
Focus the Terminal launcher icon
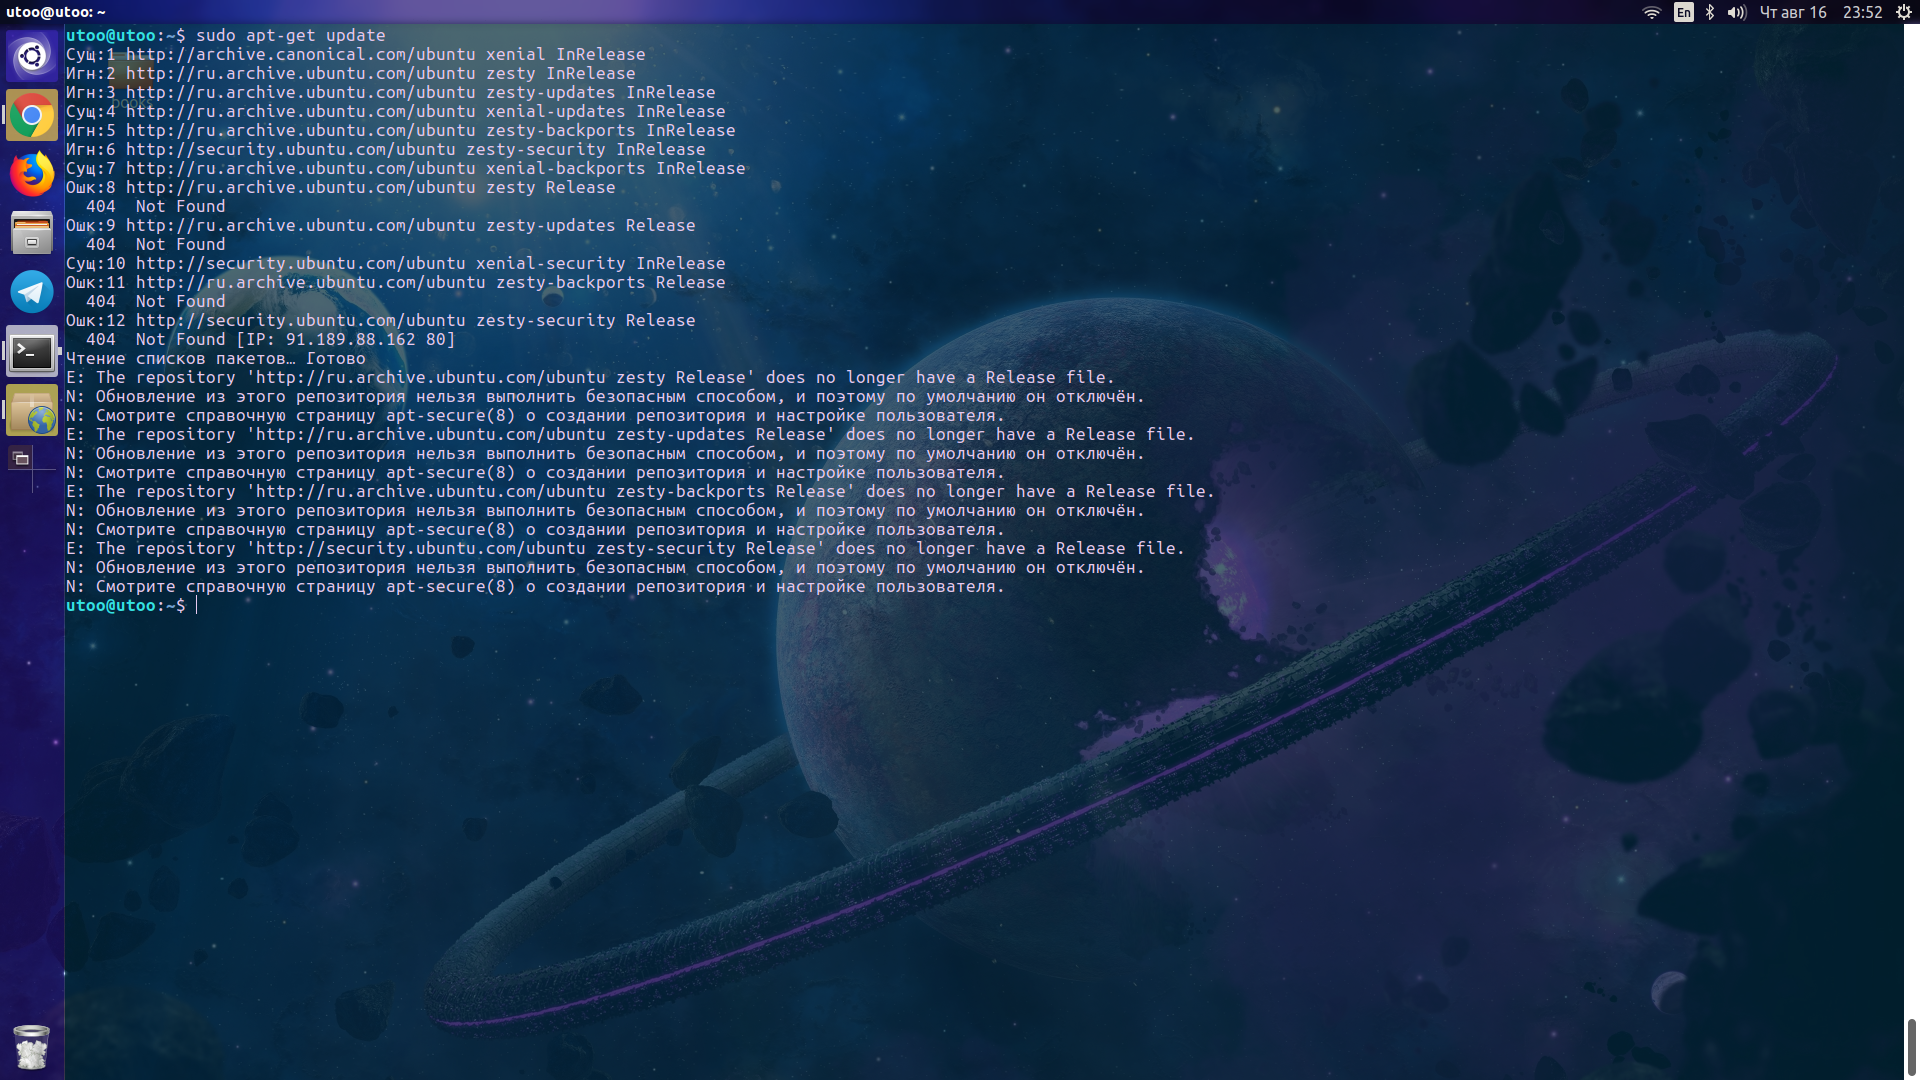[32, 351]
